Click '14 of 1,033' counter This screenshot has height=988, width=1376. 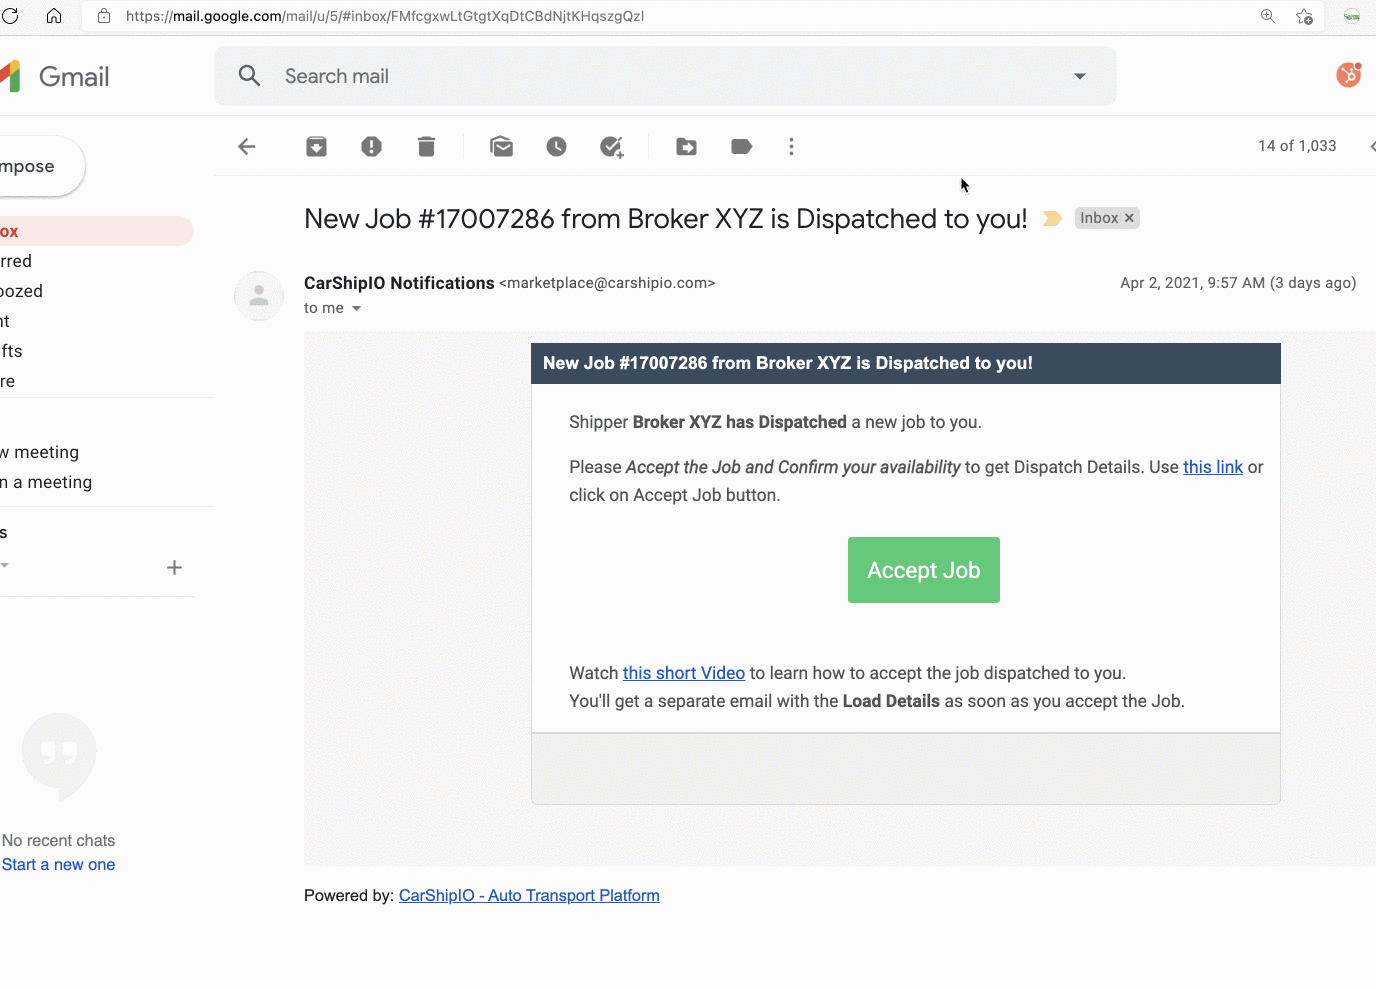click(x=1297, y=146)
